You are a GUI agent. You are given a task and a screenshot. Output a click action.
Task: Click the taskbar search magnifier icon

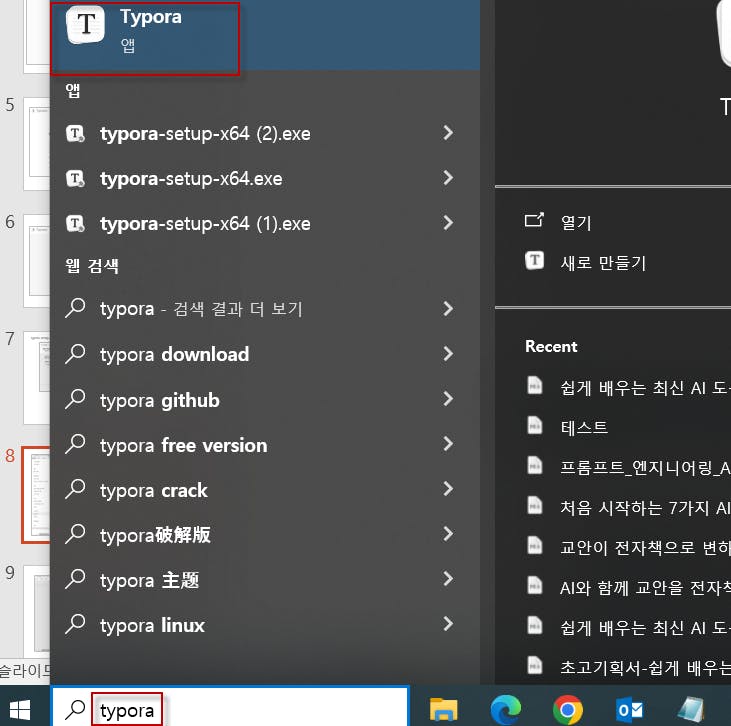[x=75, y=710]
